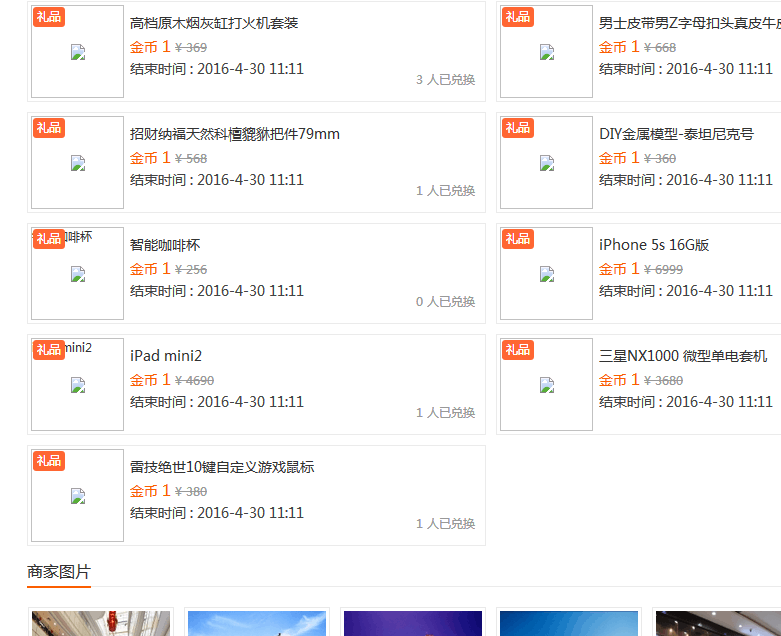Click the 0 人已兑换 count on 智能咖啡杯
This screenshot has height=636, width=781.
click(445, 302)
